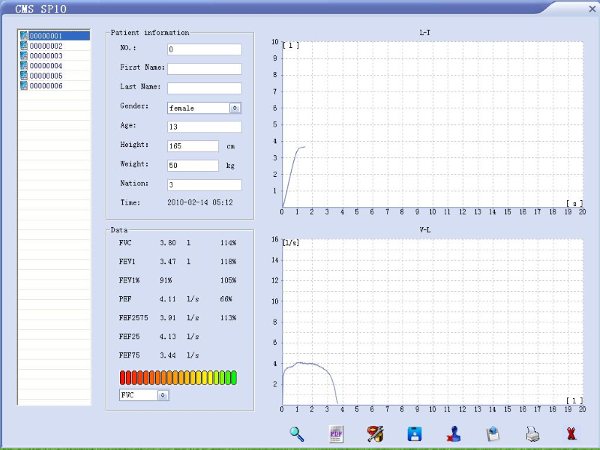This screenshot has height=450, width=600.
Task: Click the red X delete icon
Action: pos(571,434)
